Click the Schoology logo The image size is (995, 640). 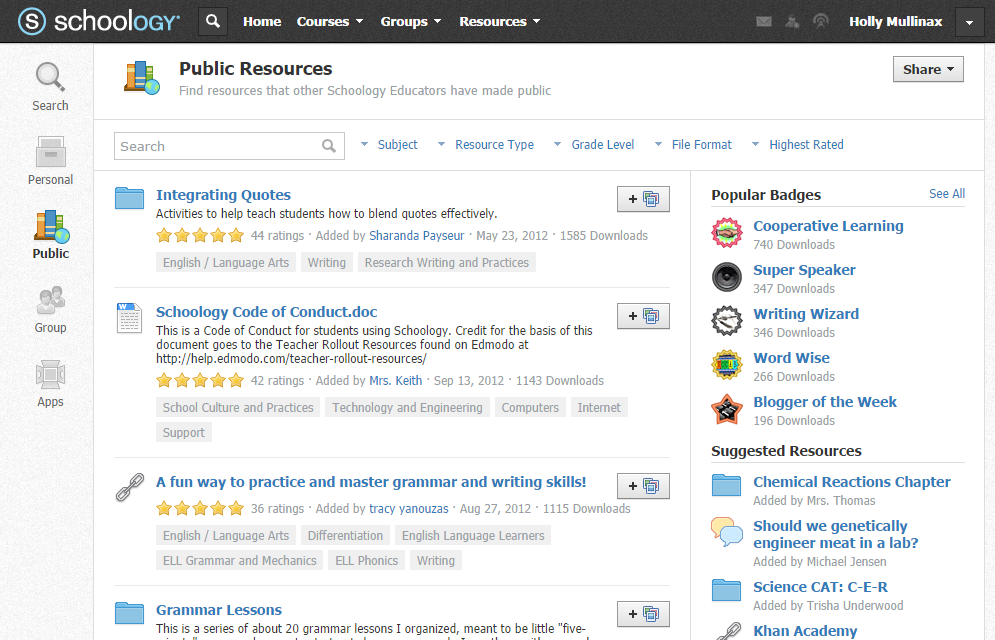pos(99,22)
